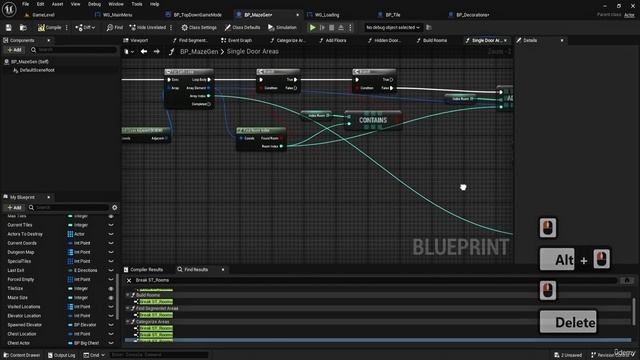
Task: Click the stop simulation button
Action: coord(331,28)
